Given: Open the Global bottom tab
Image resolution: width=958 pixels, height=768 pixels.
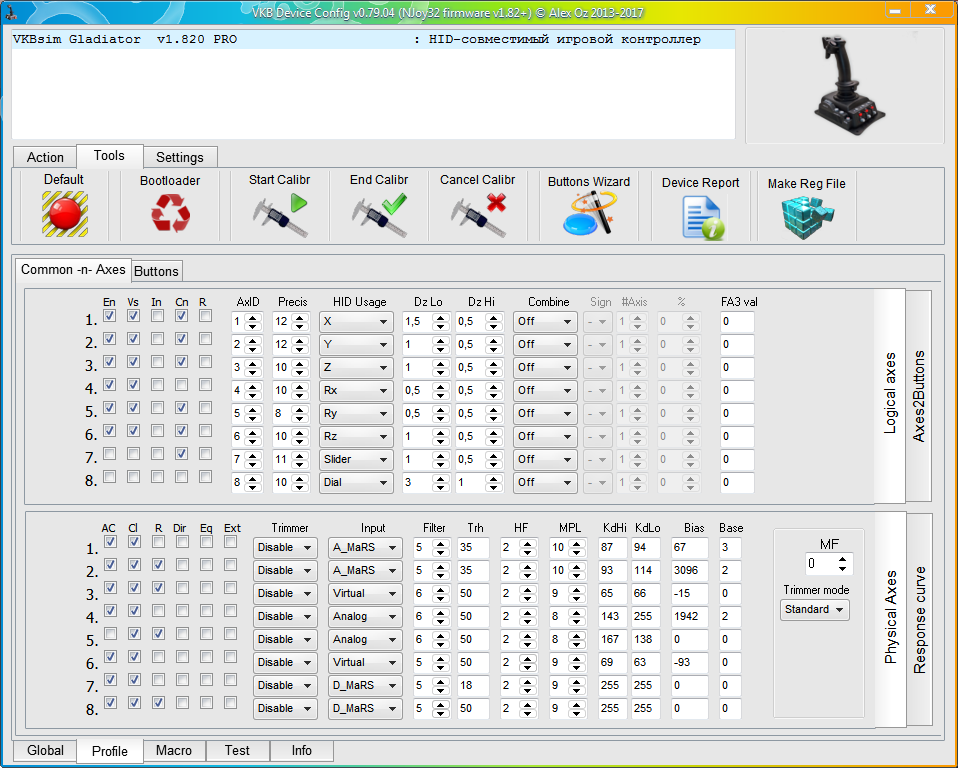Looking at the screenshot, I should [45, 750].
